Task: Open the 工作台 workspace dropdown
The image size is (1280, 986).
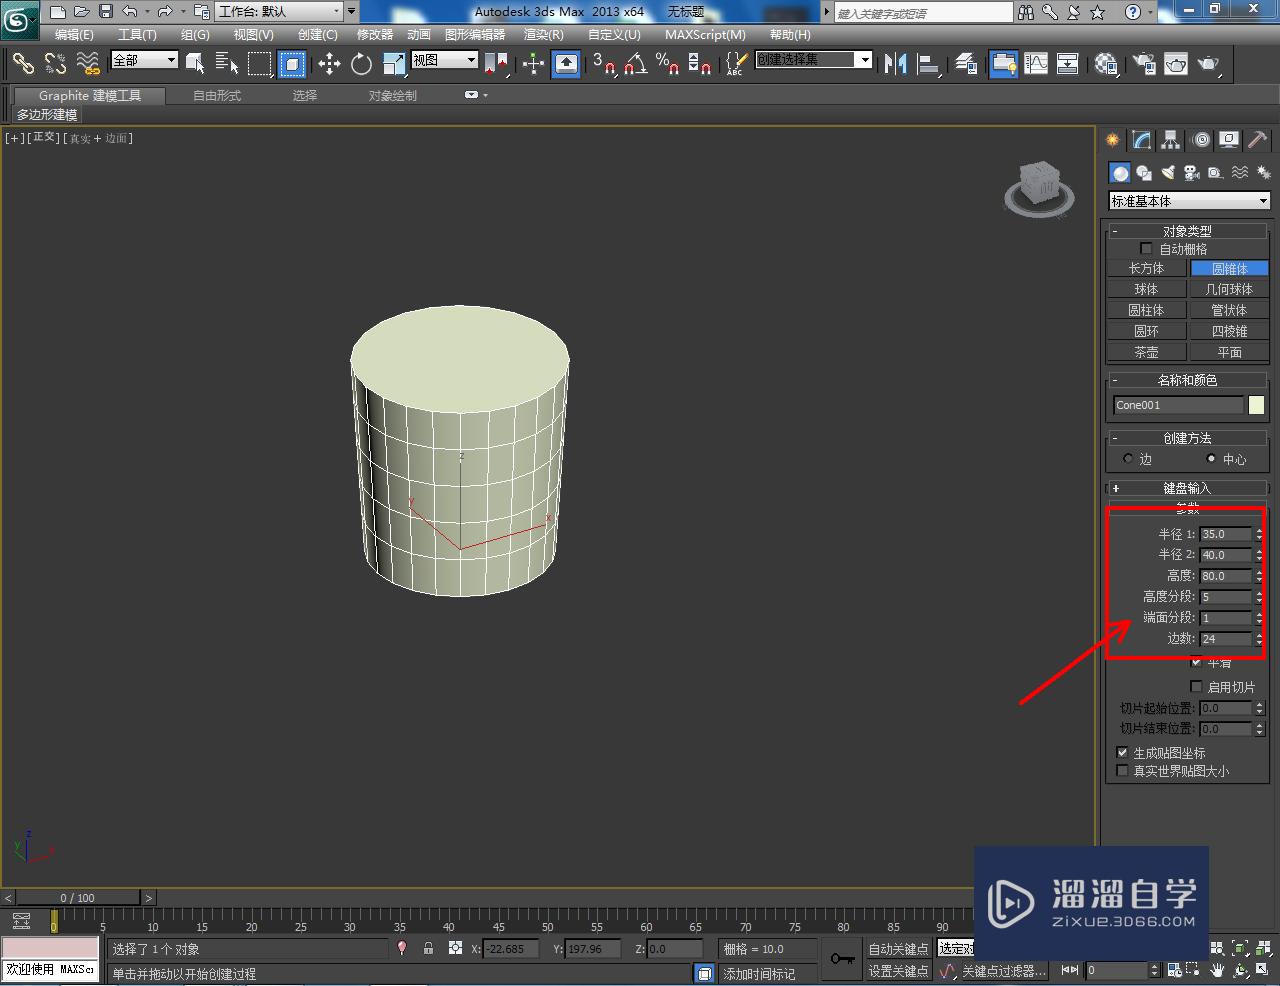Action: tap(279, 12)
